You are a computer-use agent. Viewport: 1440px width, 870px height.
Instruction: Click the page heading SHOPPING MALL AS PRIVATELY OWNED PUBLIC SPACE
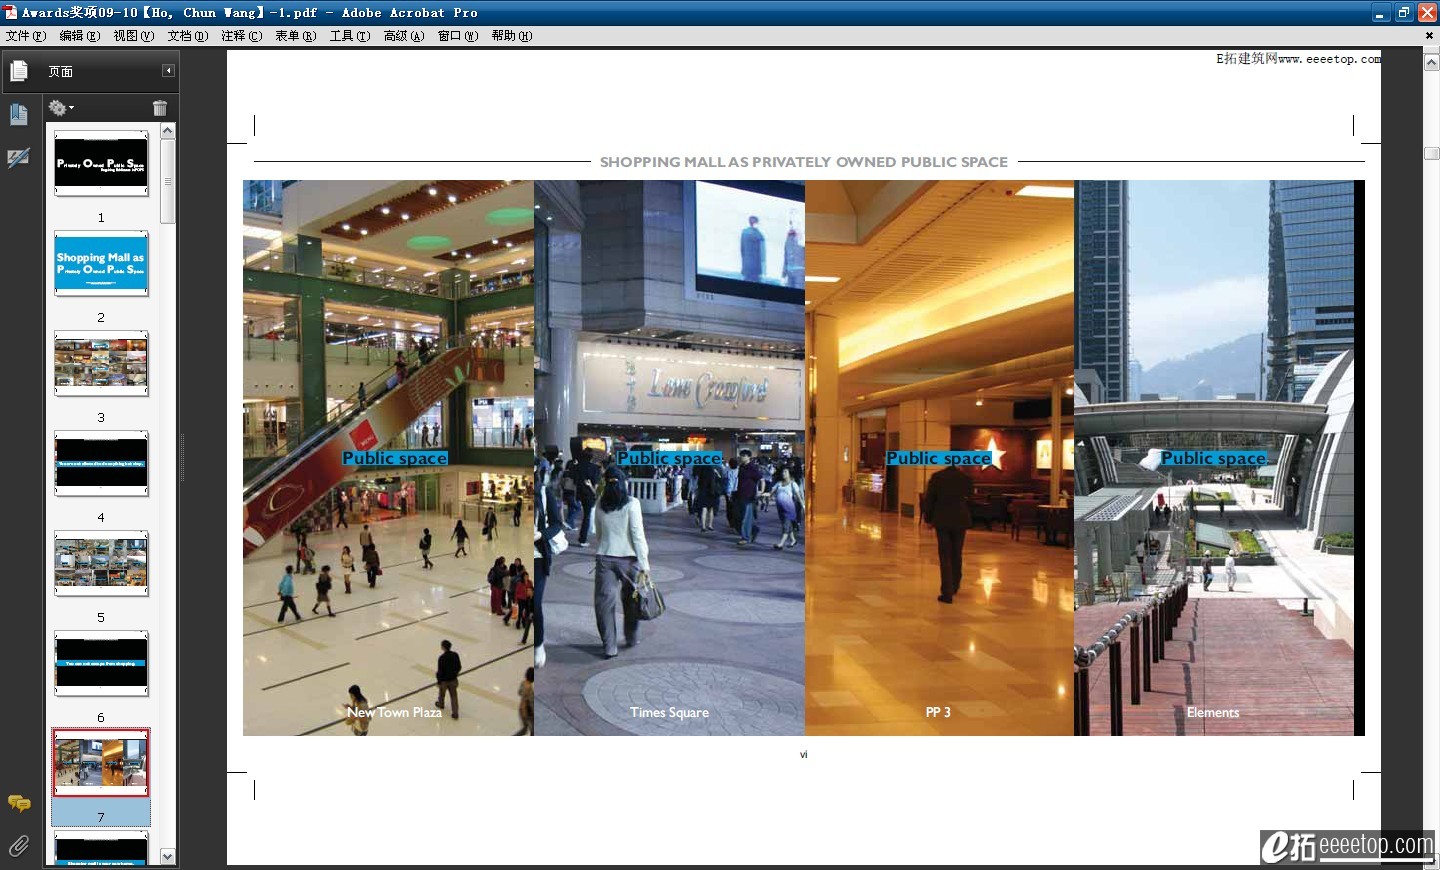pos(804,162)
